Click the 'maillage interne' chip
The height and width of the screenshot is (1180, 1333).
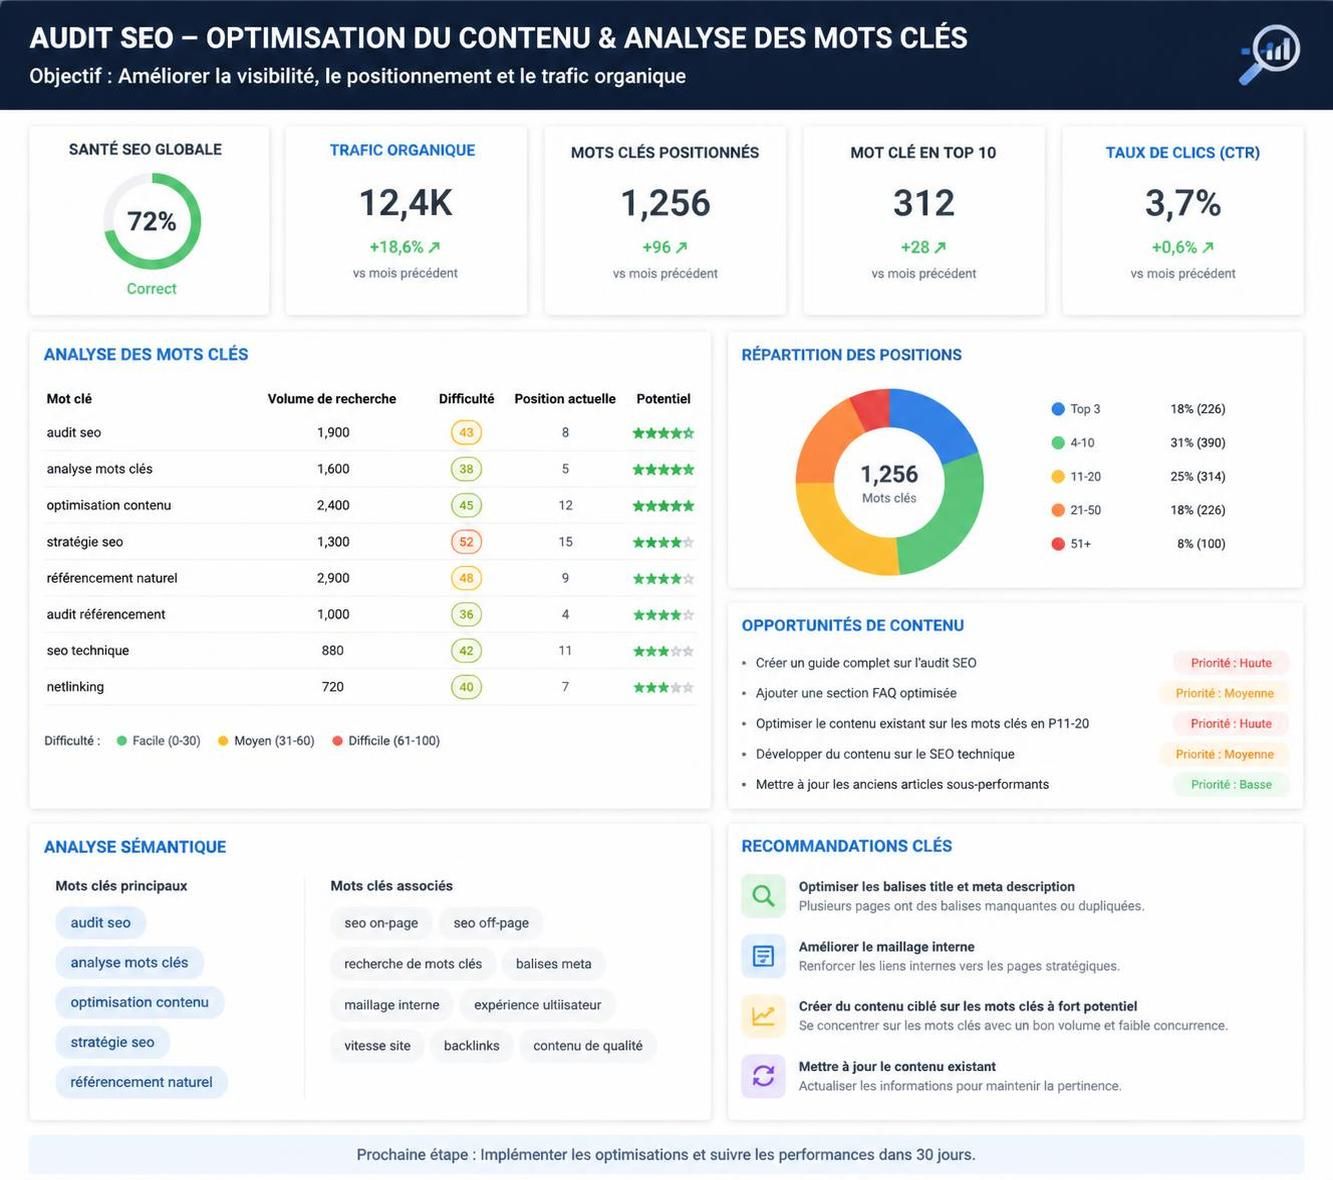(392, 1004)
